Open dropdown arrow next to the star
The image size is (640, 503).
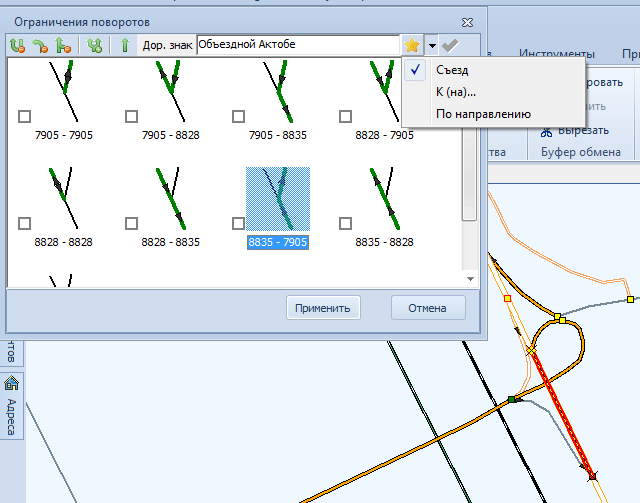tap(431, 45)
